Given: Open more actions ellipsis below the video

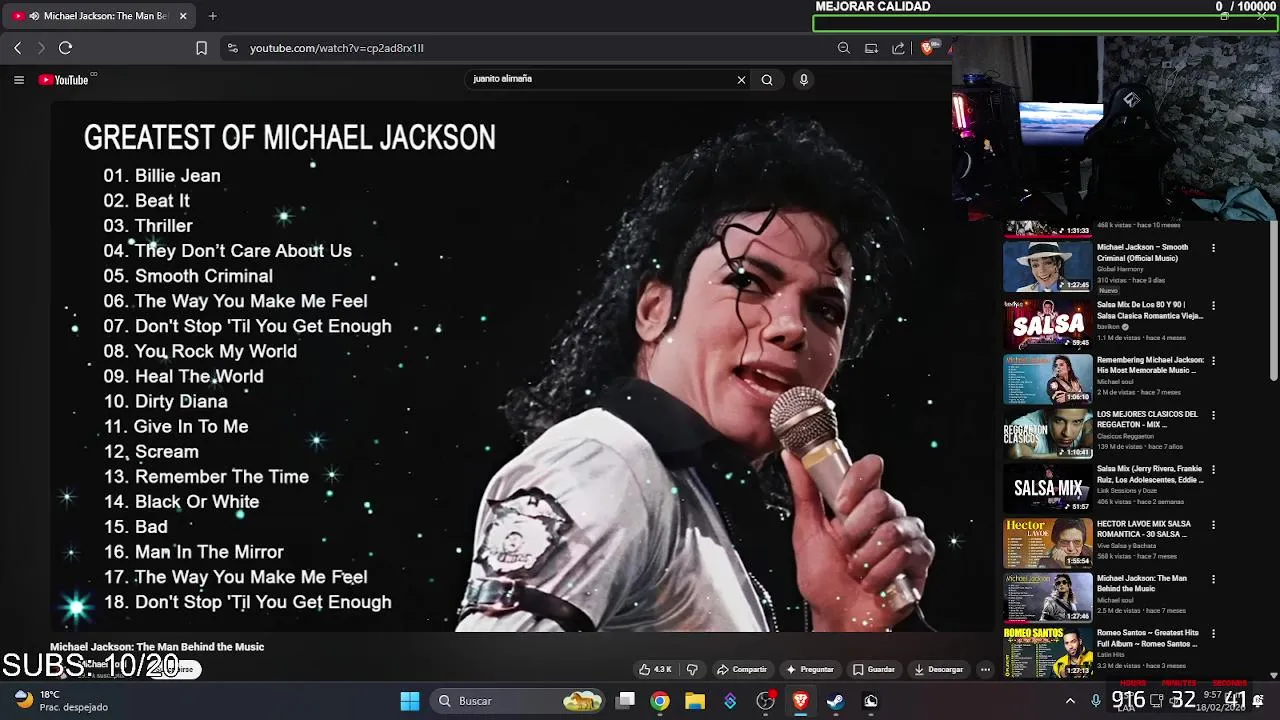Looking at the screenshot, I should tap(985, 669).
